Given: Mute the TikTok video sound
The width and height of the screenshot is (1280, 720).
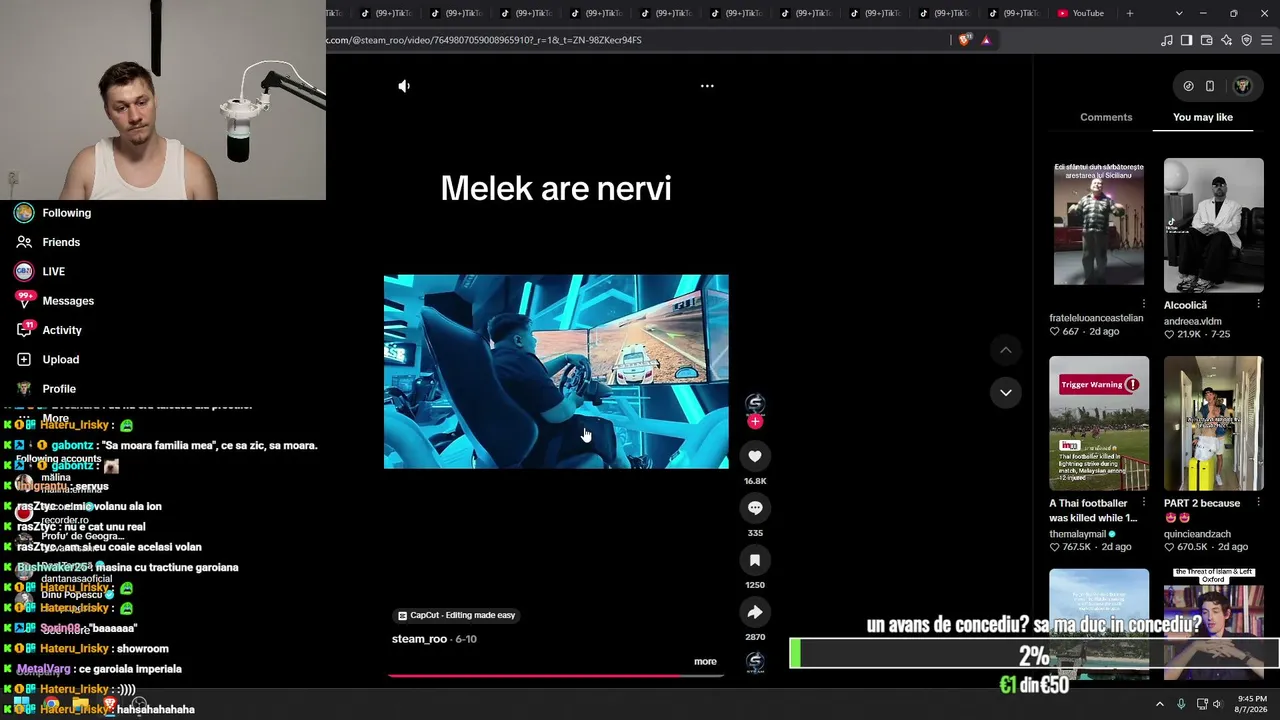Looking at the screenshot, I should [x=404, y=86].
